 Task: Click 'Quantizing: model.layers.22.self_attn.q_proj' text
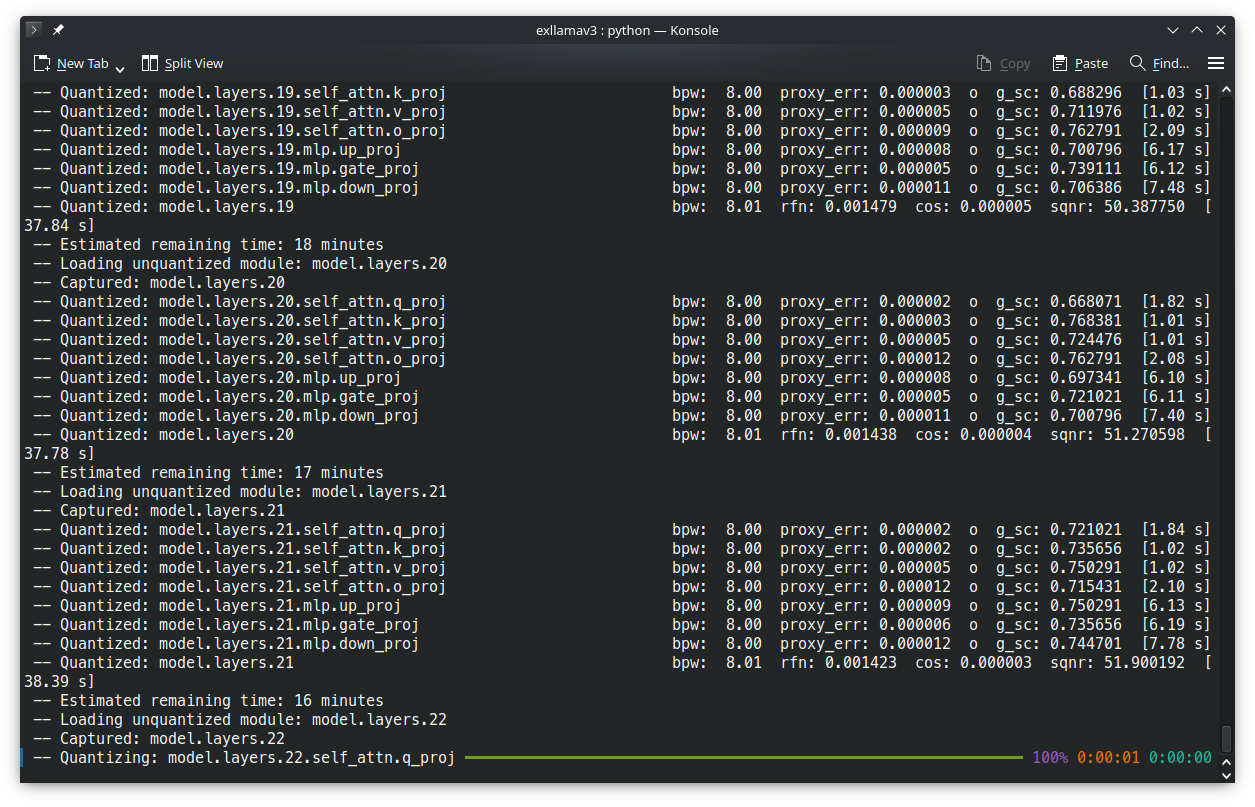pyautogui.click(x=257, y=758)
